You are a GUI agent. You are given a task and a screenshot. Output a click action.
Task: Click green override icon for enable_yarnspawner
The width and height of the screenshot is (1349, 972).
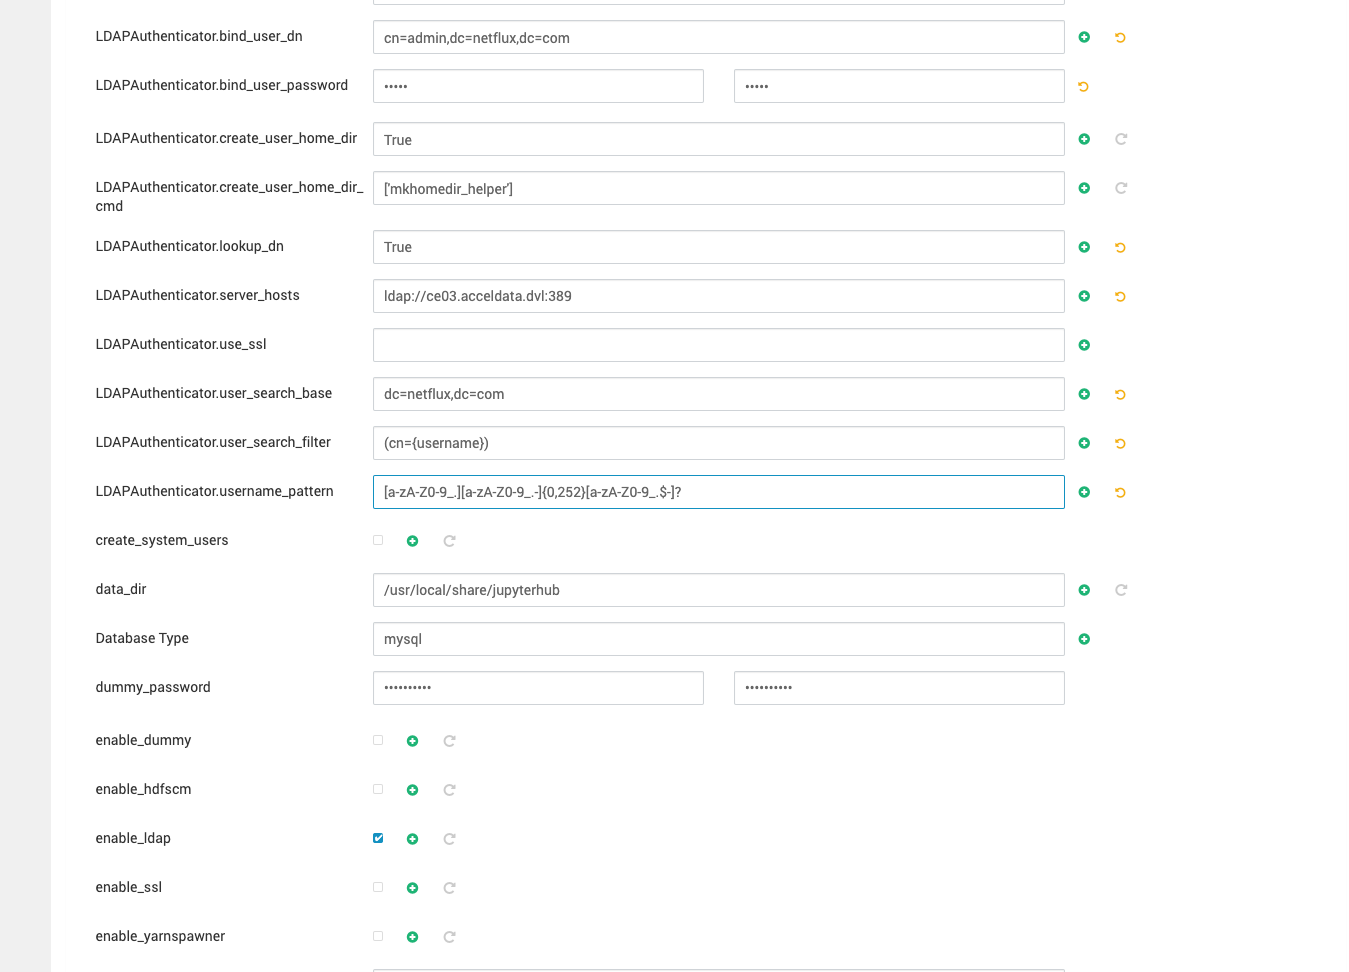(x=412, y=937)
